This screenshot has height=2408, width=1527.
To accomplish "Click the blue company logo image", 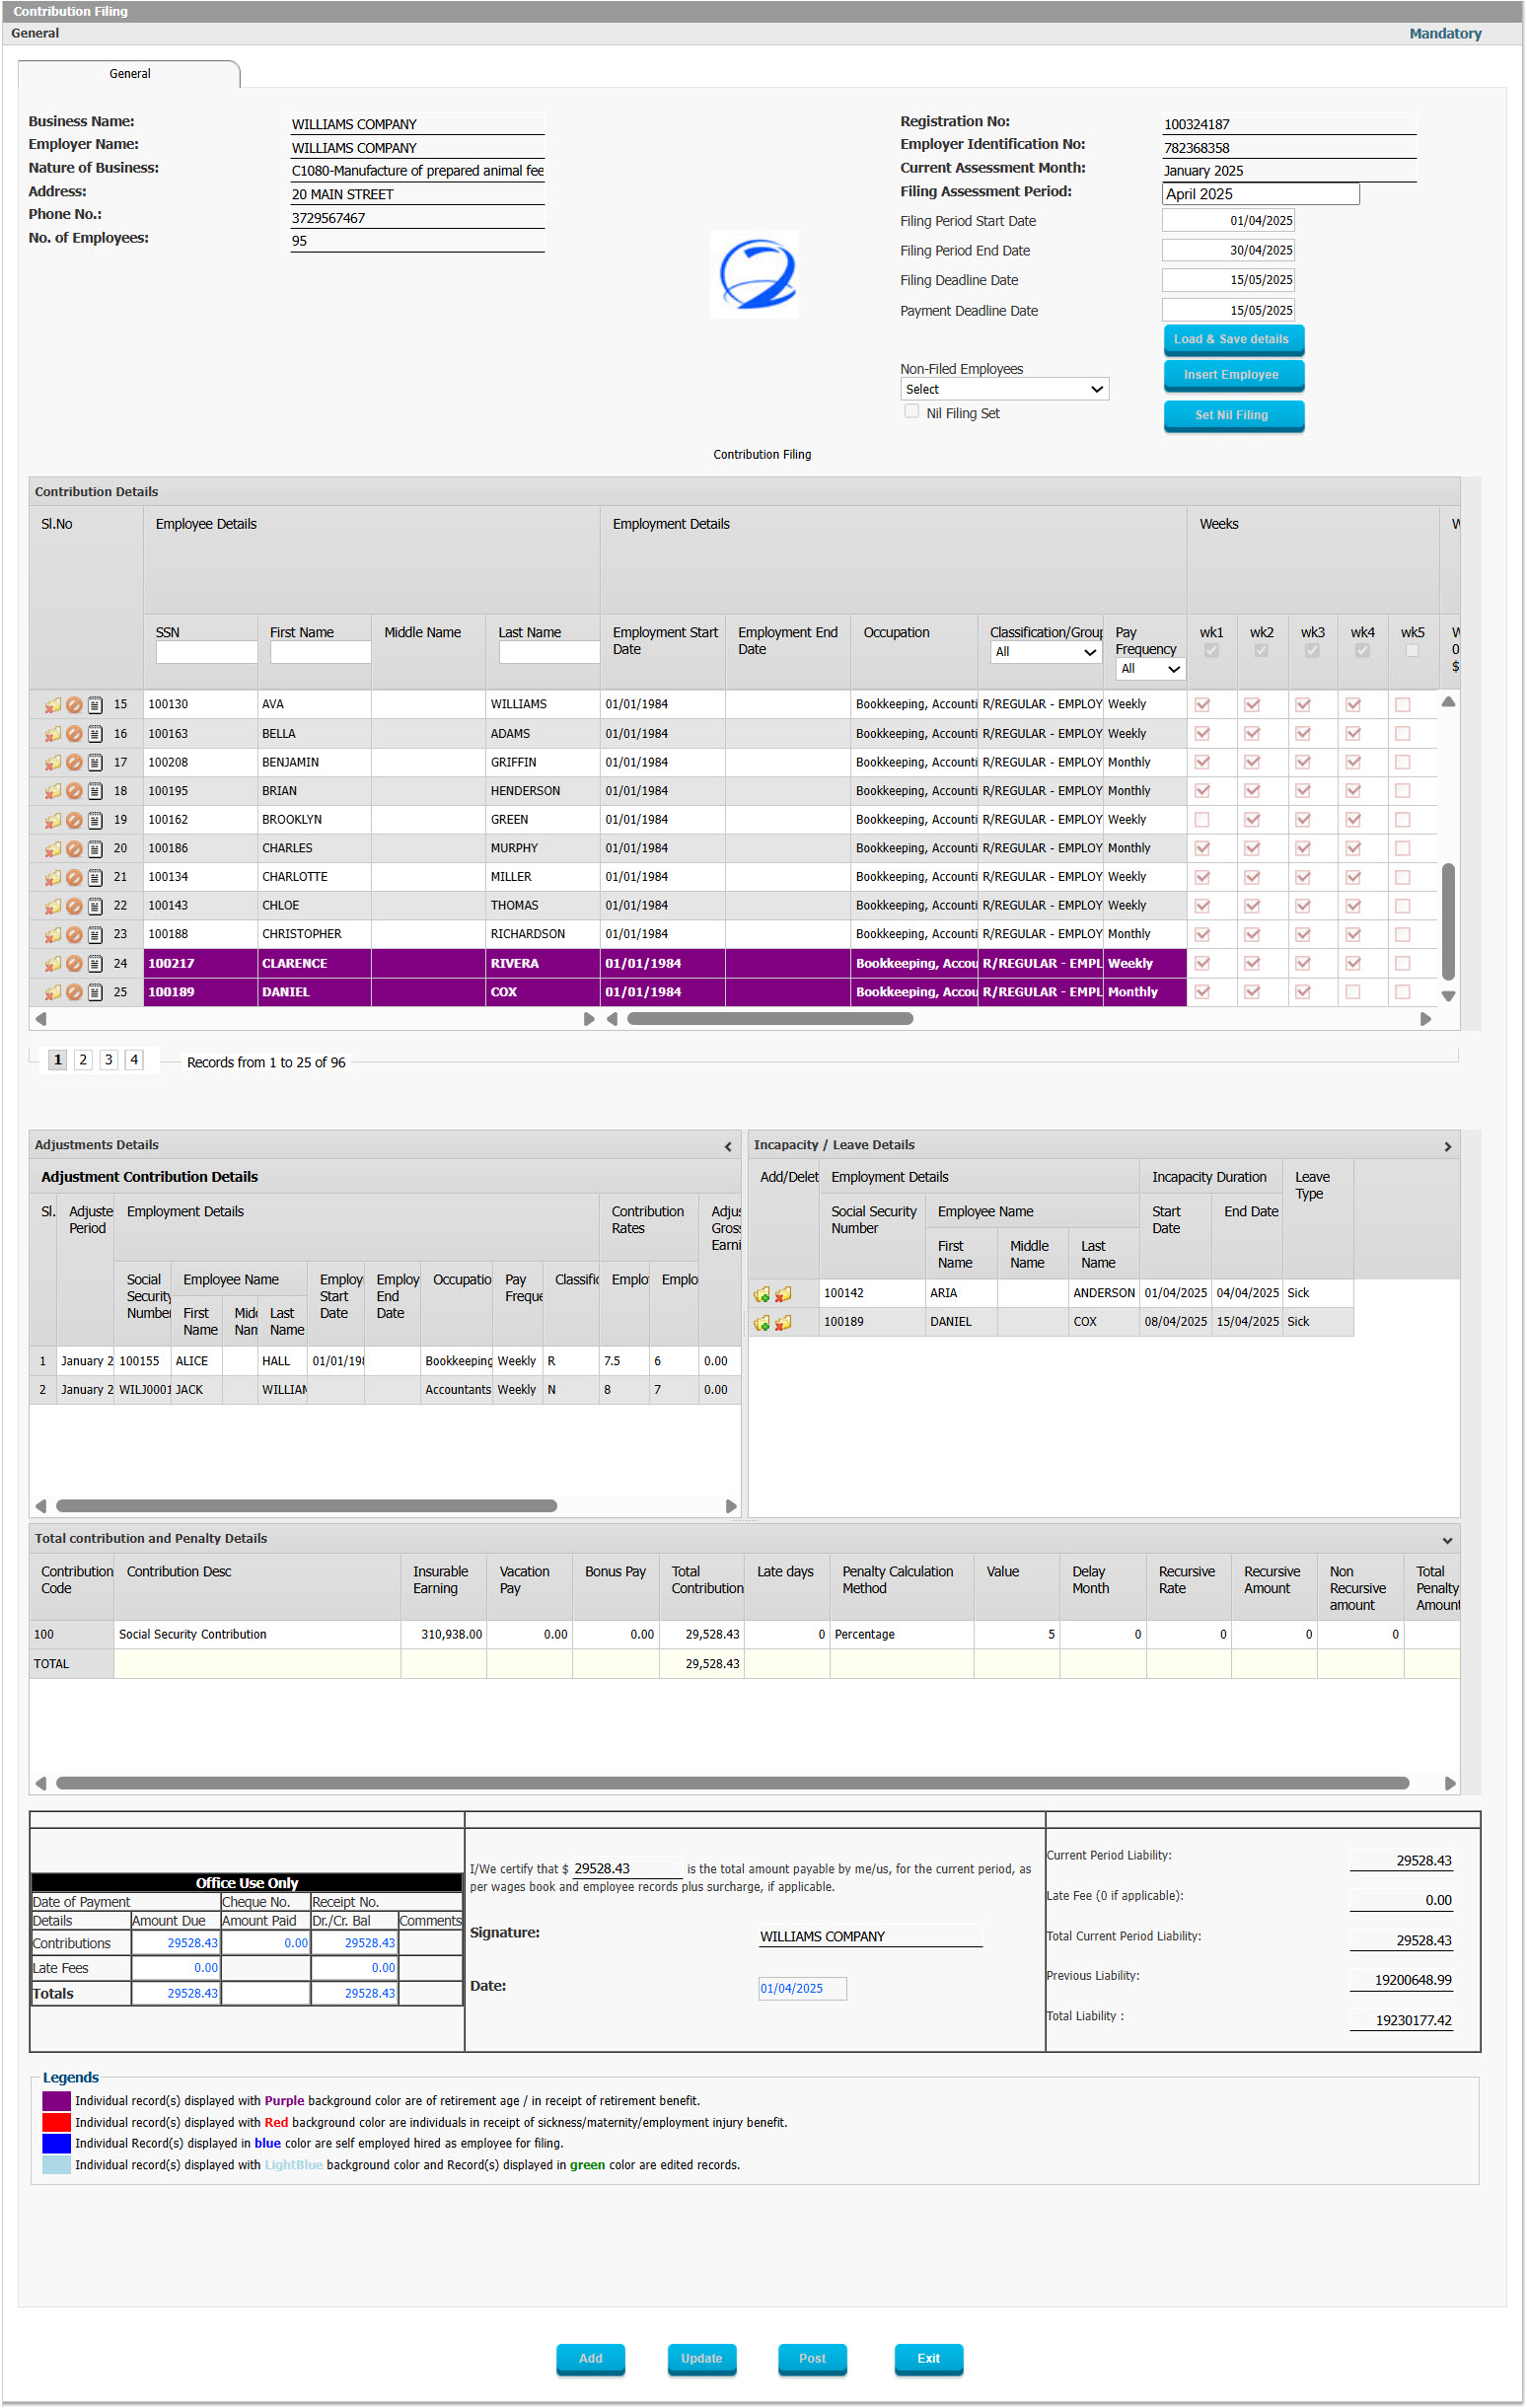I will (755, 274).
